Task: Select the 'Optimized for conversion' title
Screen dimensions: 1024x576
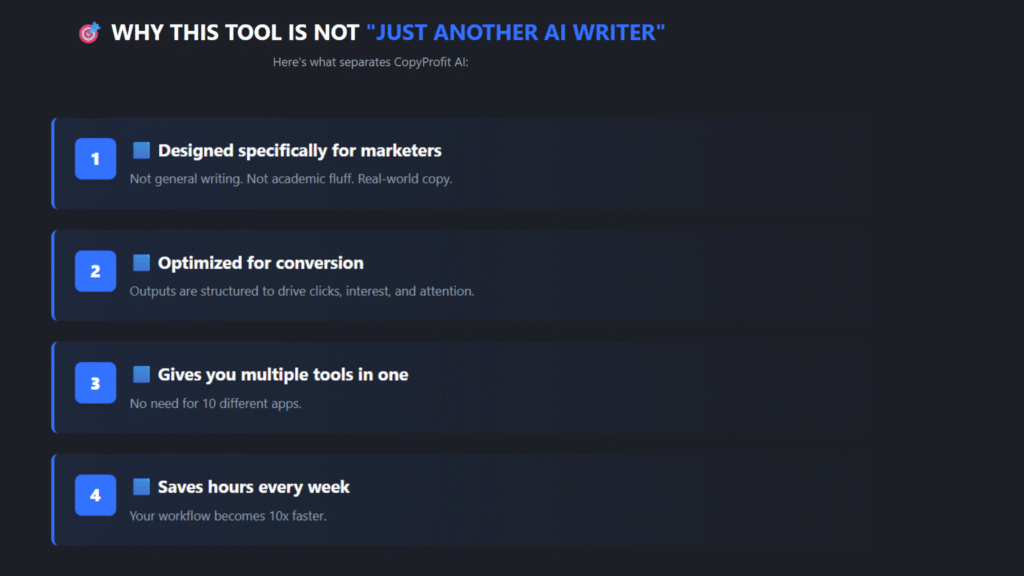Action: pyautogui.click(x=260, y=263)
